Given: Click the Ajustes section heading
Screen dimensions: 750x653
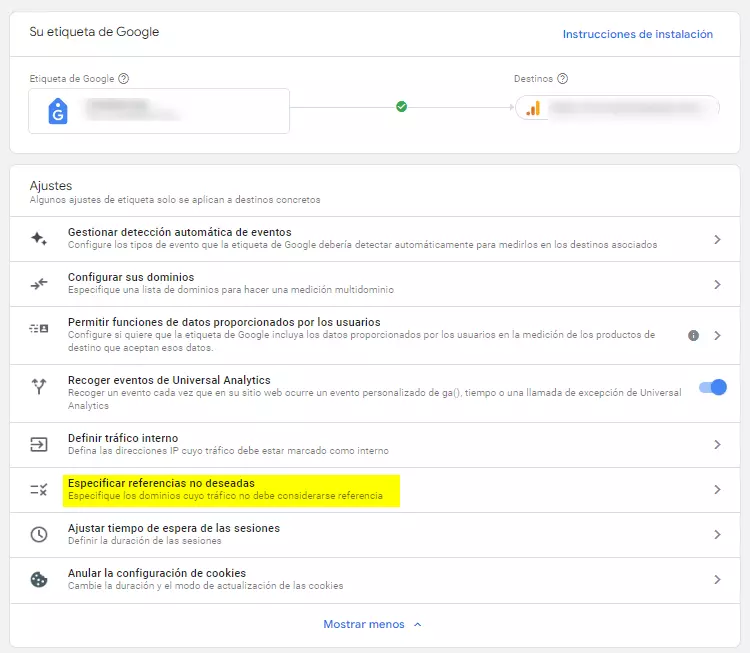Looking at the screenshot, I should click(x=51, y=186).
